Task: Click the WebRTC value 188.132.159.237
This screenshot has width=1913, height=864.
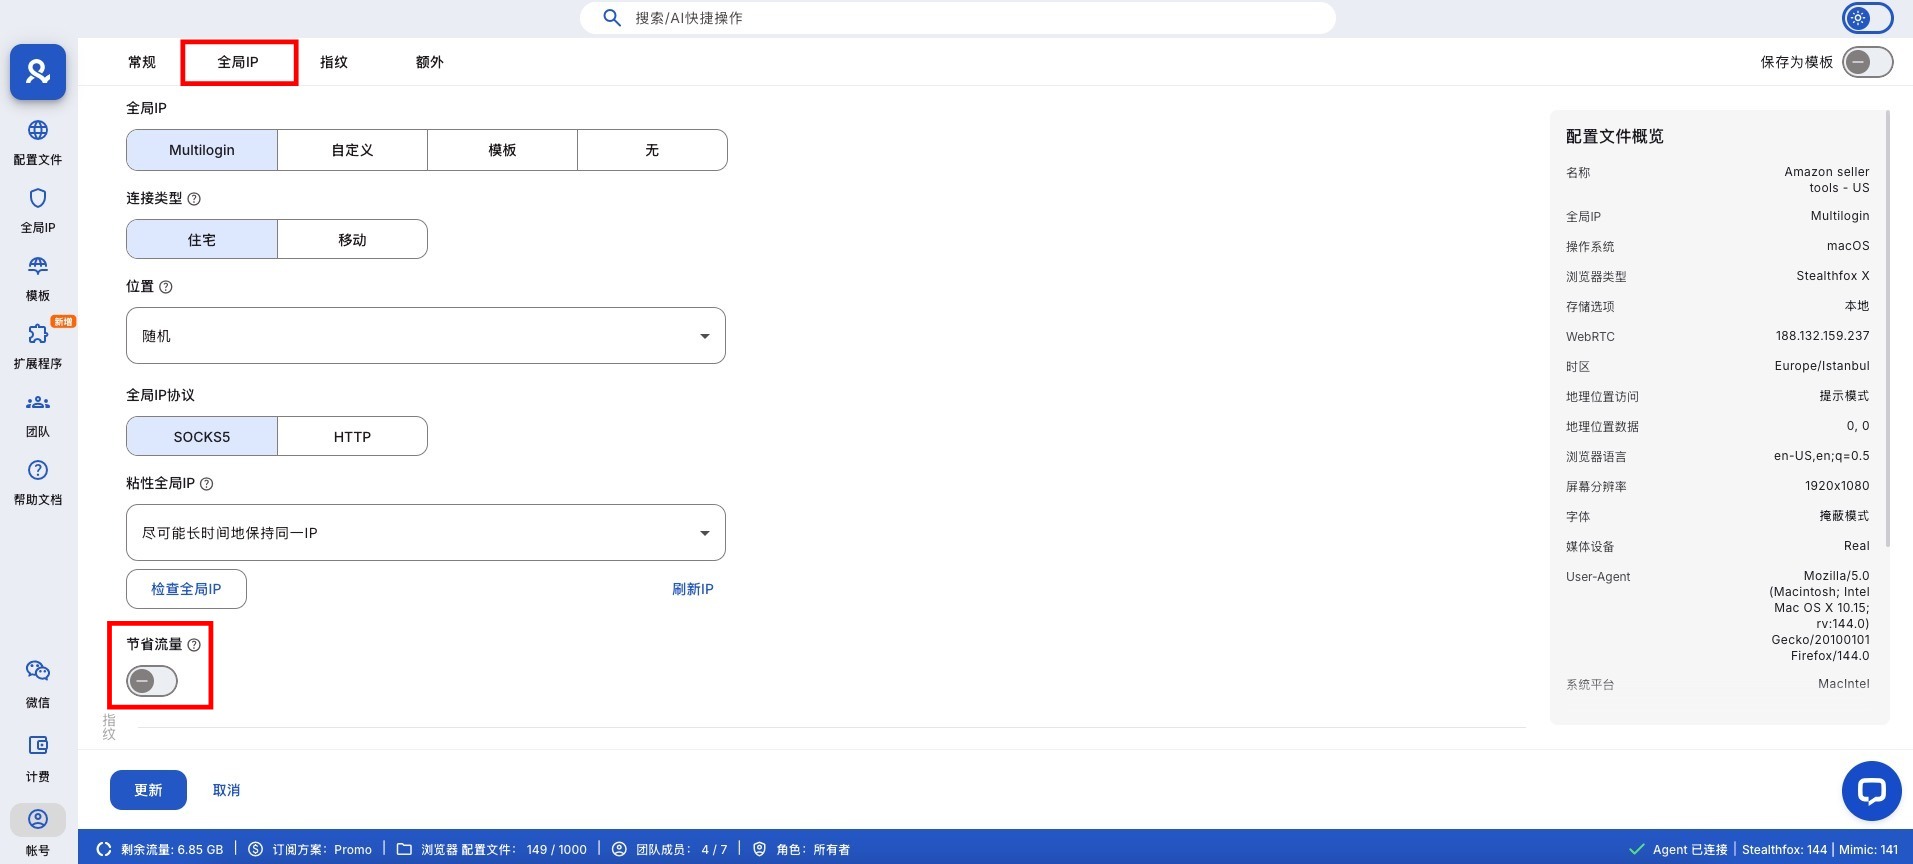Action: [1822, 336]
